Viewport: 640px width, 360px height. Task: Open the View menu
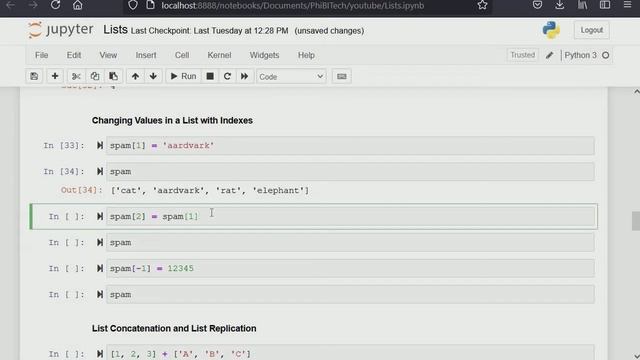(x=108, y=55)
